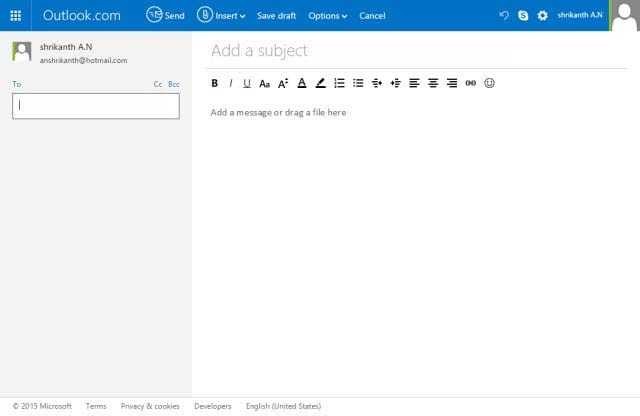Screen dimensions: 640x416
Task: Click shrikanth A.N sender name in left panel
Action: coord(66,47)
